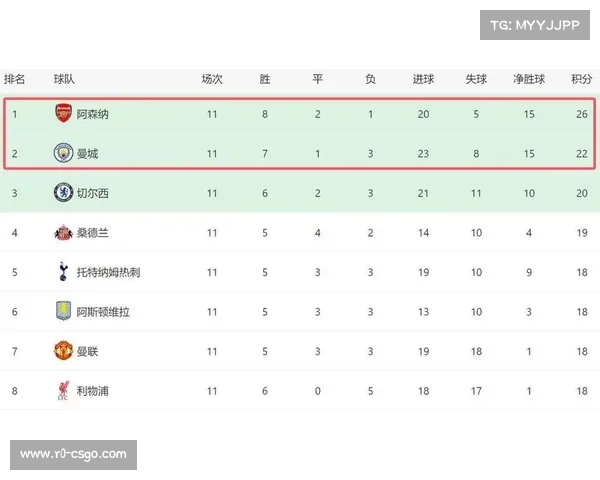Click the Tottenham Hotspur crest icon
Image resolution: width=600 pixels, height=480 pixels.
[64, 272]
